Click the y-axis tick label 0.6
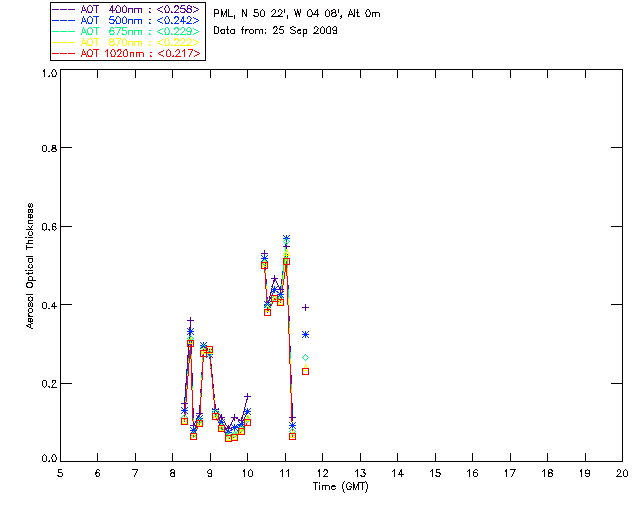This screenshot has height=512, width=640. [x=49, y=227]
